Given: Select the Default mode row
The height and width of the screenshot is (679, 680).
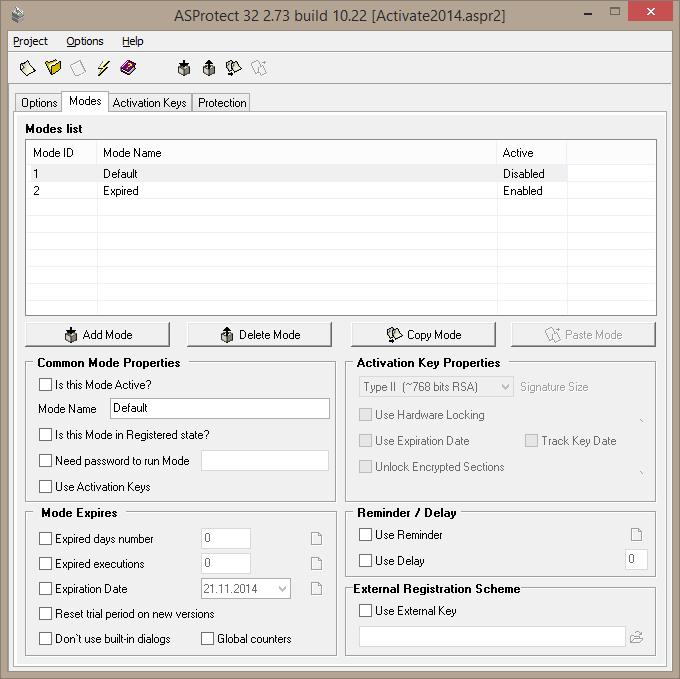Looking at the screenshot, I should [x=297, y=173].
